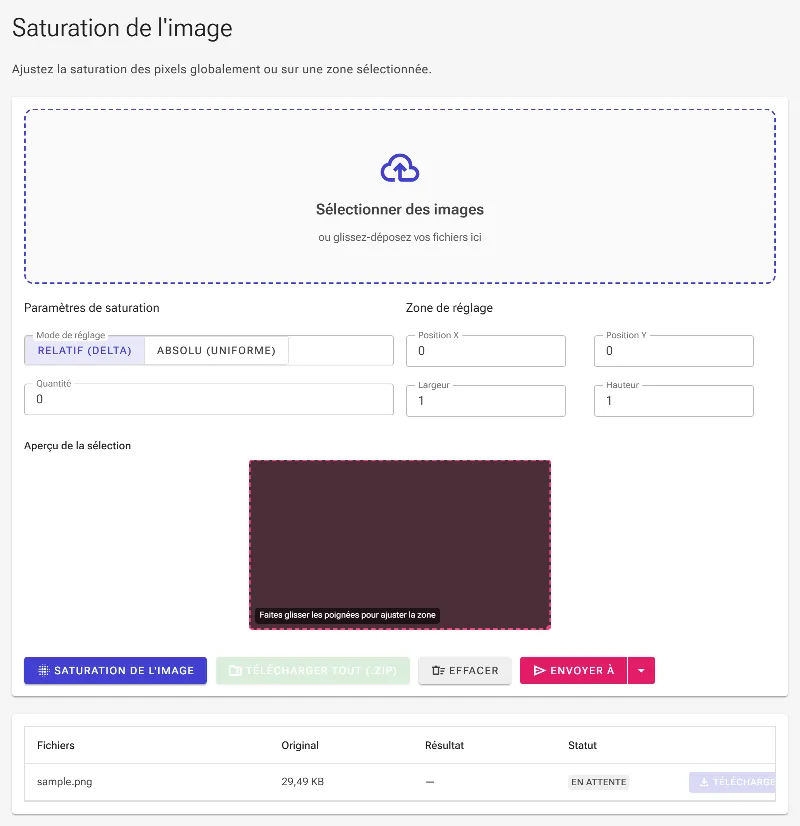Click the Fichiers column header
This screenshot has width=800, height=826.
(56, 745)
